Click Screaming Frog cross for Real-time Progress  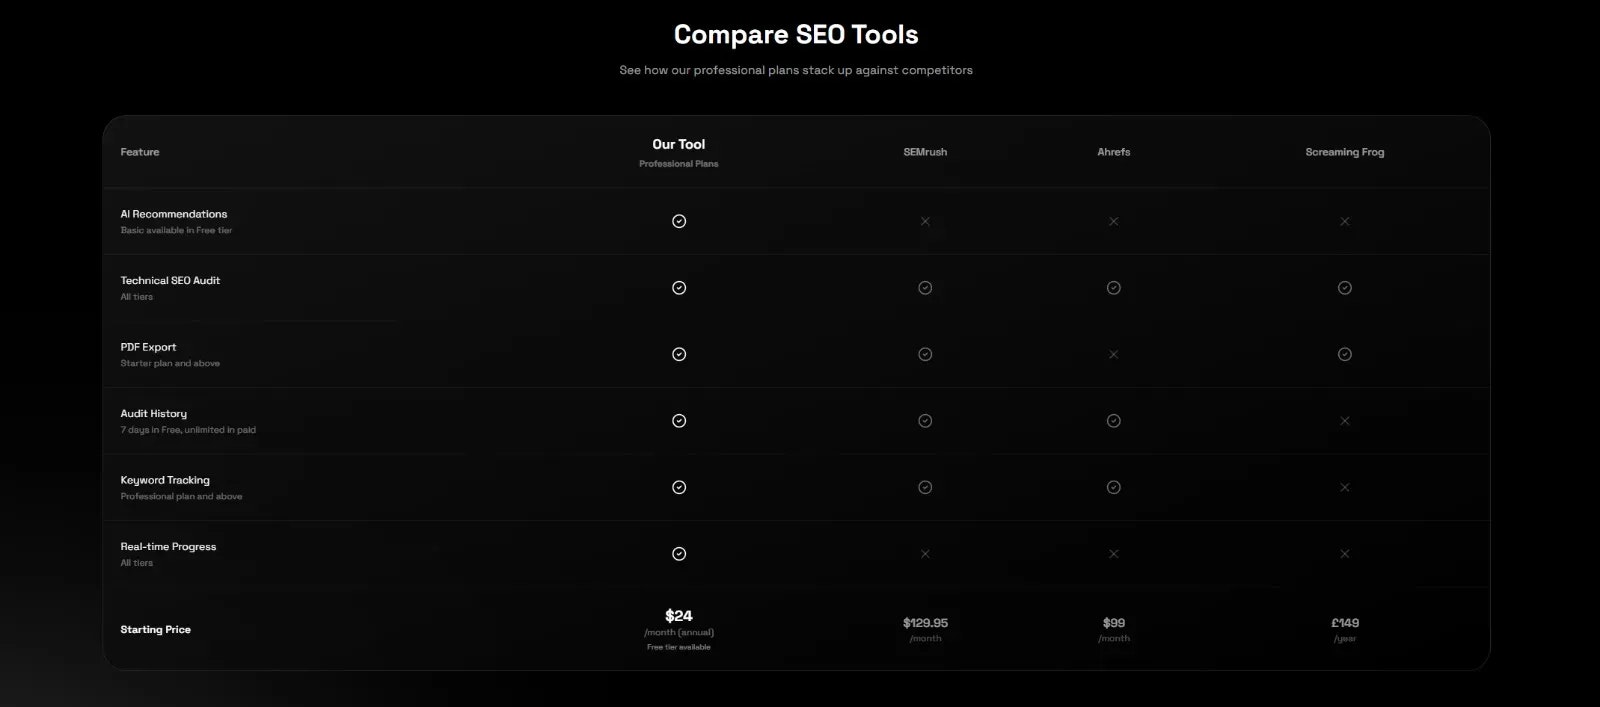(x=1345, y=554)
